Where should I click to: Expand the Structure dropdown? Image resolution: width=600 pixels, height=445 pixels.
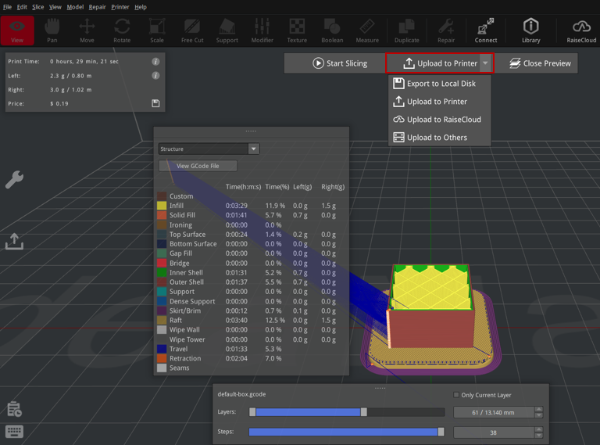(x=254, y=149)
